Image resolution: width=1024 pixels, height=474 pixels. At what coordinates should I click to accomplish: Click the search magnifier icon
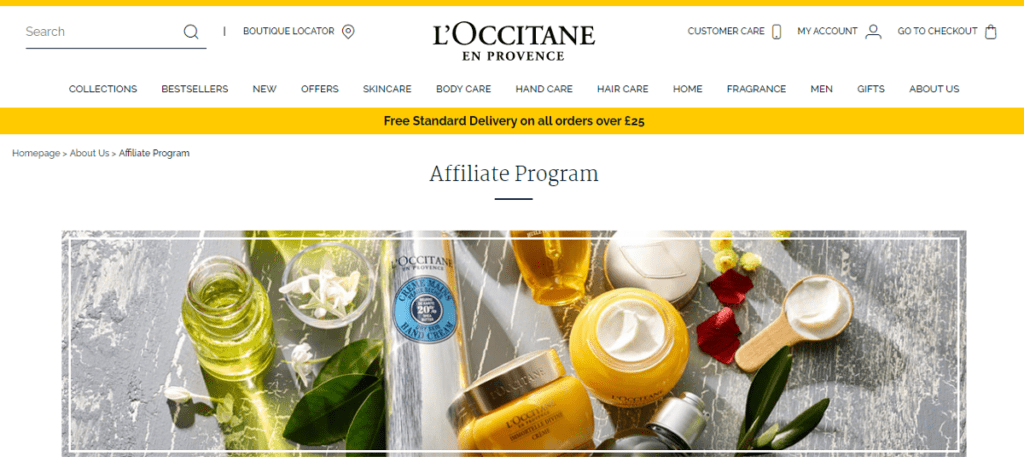point(191,31)
